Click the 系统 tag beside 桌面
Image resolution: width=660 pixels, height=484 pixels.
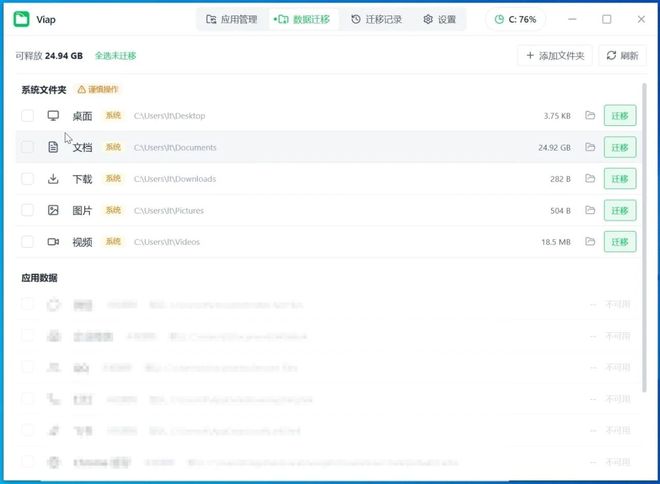pos(113,115)
